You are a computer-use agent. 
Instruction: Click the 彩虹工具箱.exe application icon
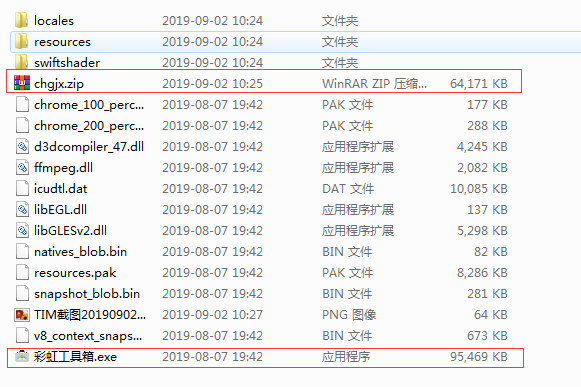[22, 356]
